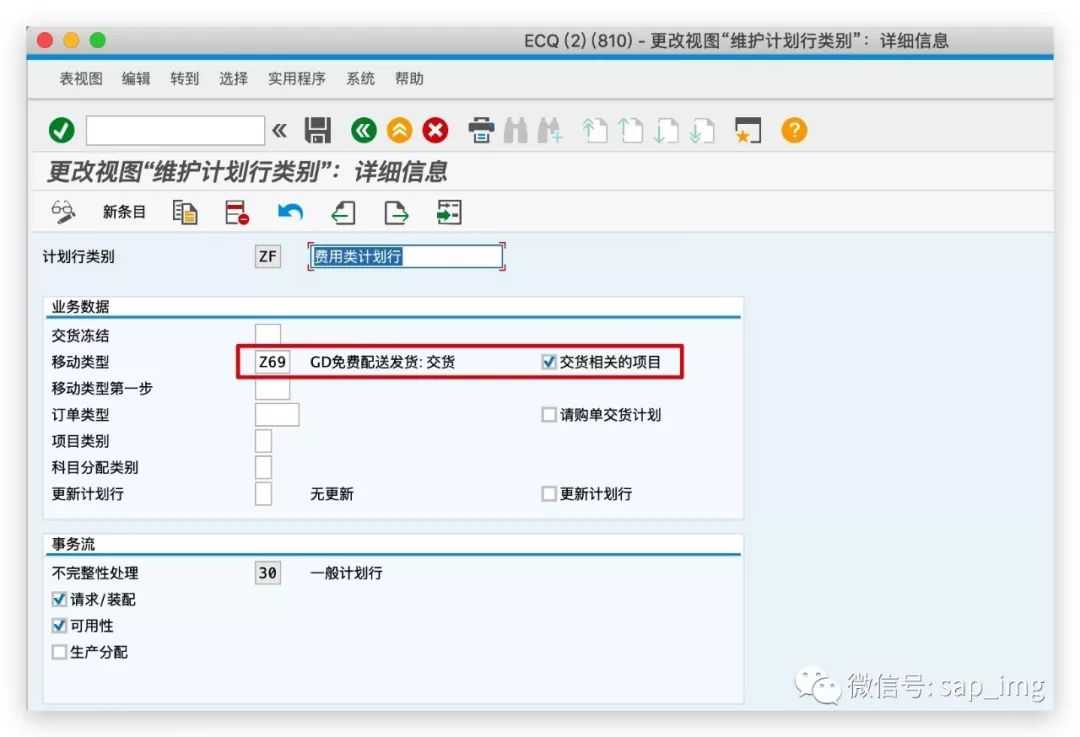Viewport: 1080px width, 737px height.
Task: Undo change with blue arrow icon
Action: coord(290,212)
